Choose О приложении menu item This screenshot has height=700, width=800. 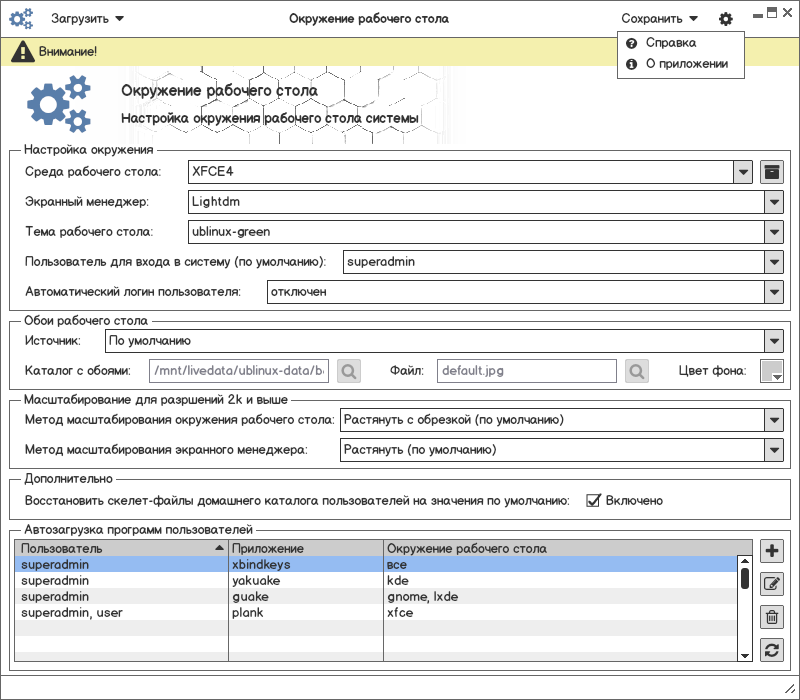tap(685, 64)
